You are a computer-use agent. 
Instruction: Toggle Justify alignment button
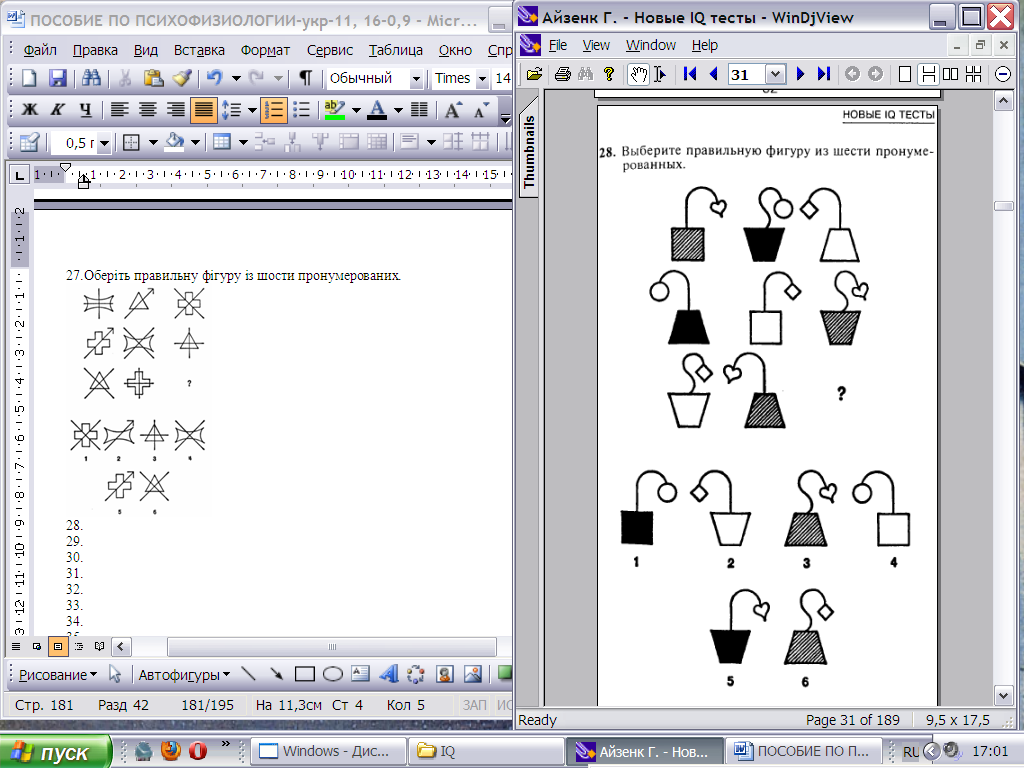pyautogui.click(x=204, y=110)
